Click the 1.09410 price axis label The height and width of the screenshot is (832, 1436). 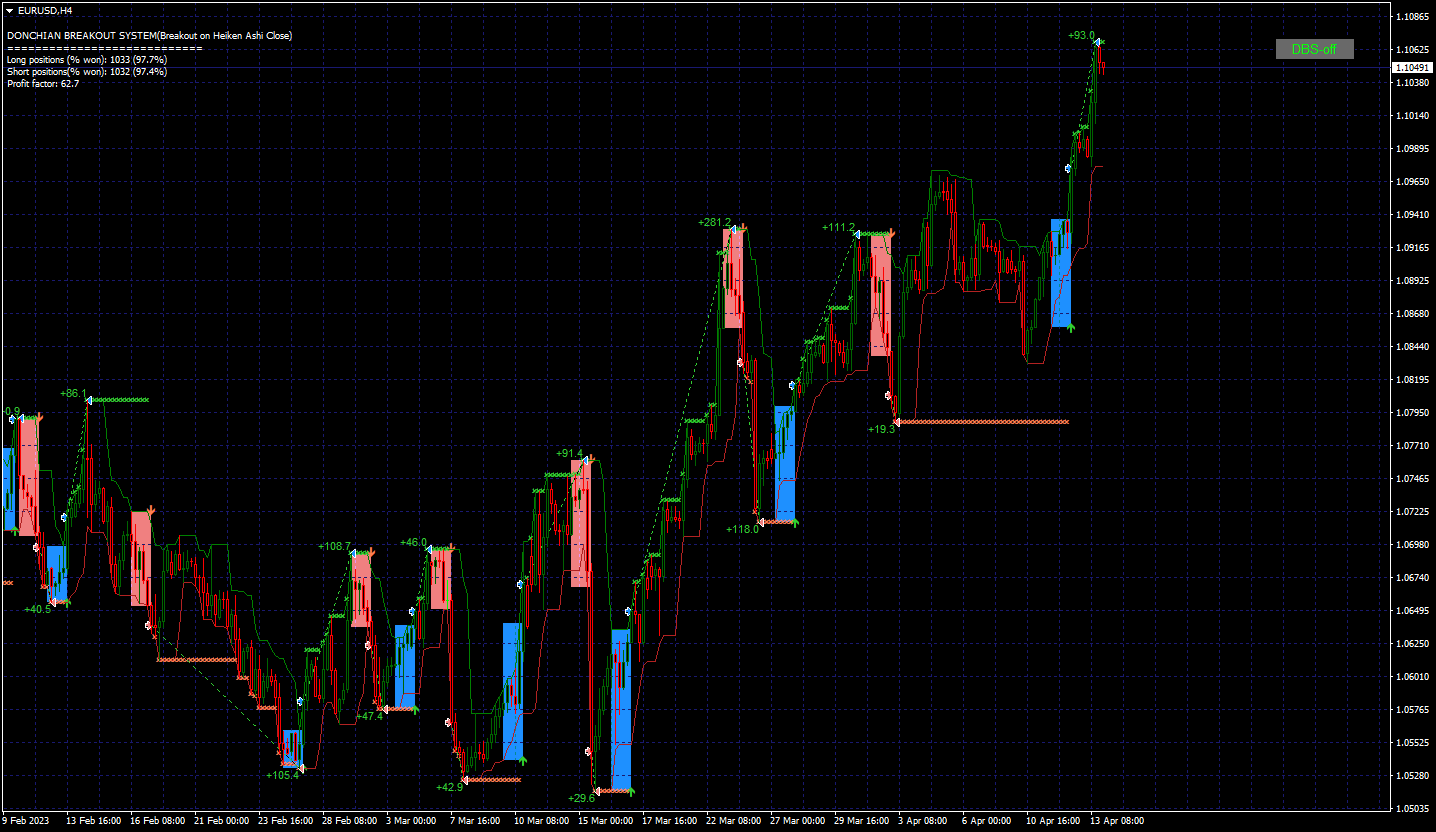[x=1412, y=214]
